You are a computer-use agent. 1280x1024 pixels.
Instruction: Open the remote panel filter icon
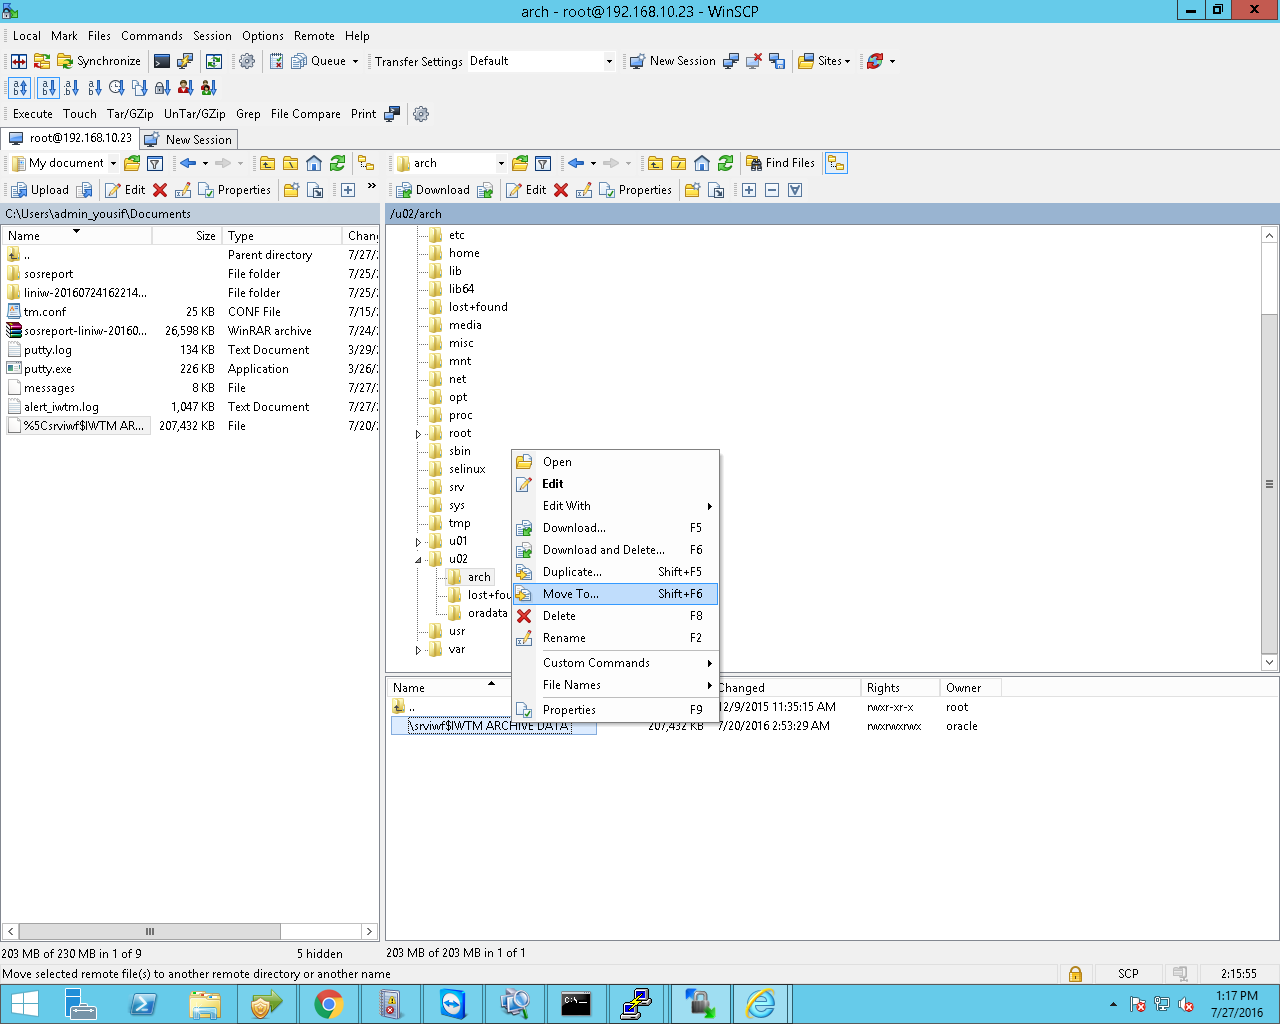543,163
